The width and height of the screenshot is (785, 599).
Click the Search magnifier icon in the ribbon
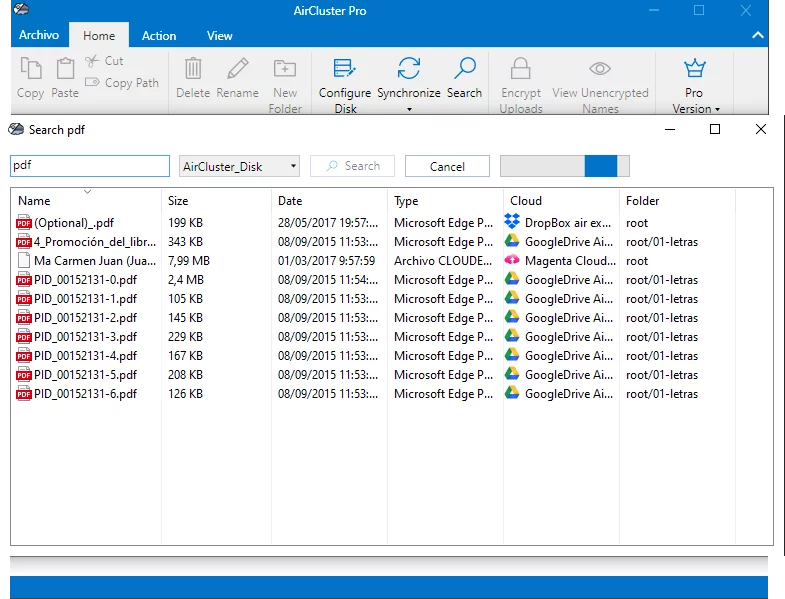click(x=464, y=69)
